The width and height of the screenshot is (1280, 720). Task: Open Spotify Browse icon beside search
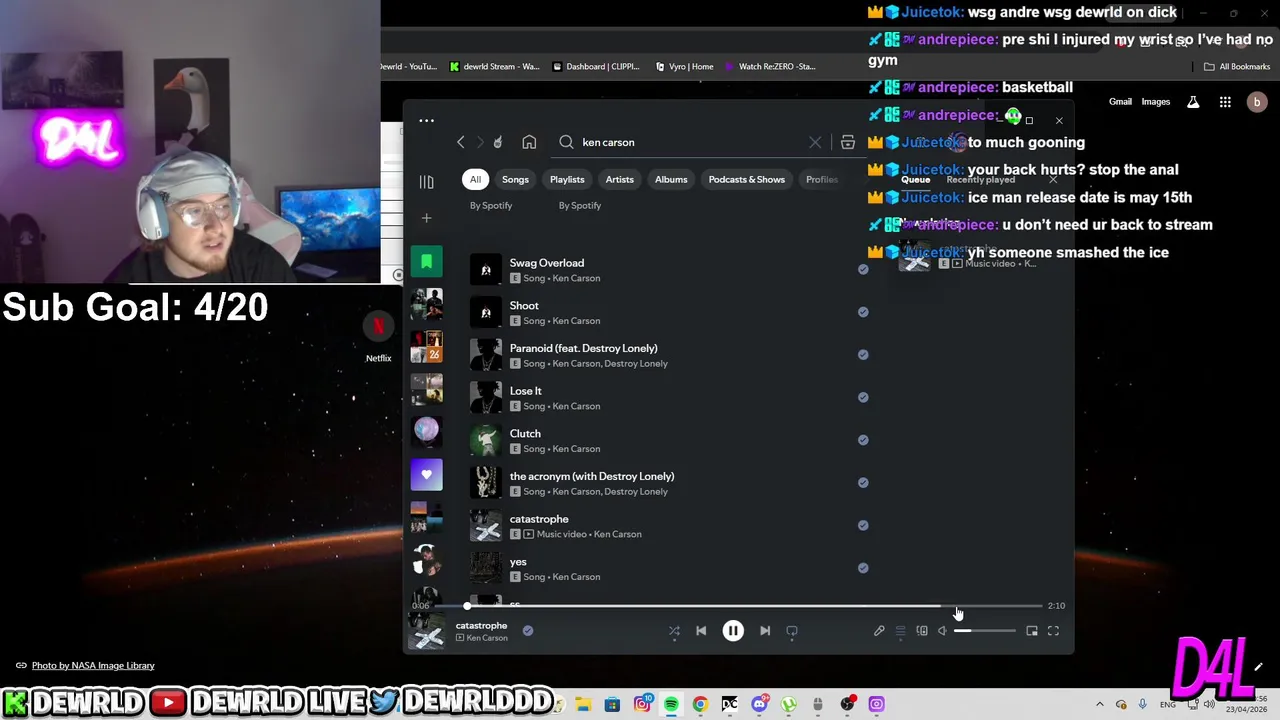pyautogui.click(x=848, y=142)
